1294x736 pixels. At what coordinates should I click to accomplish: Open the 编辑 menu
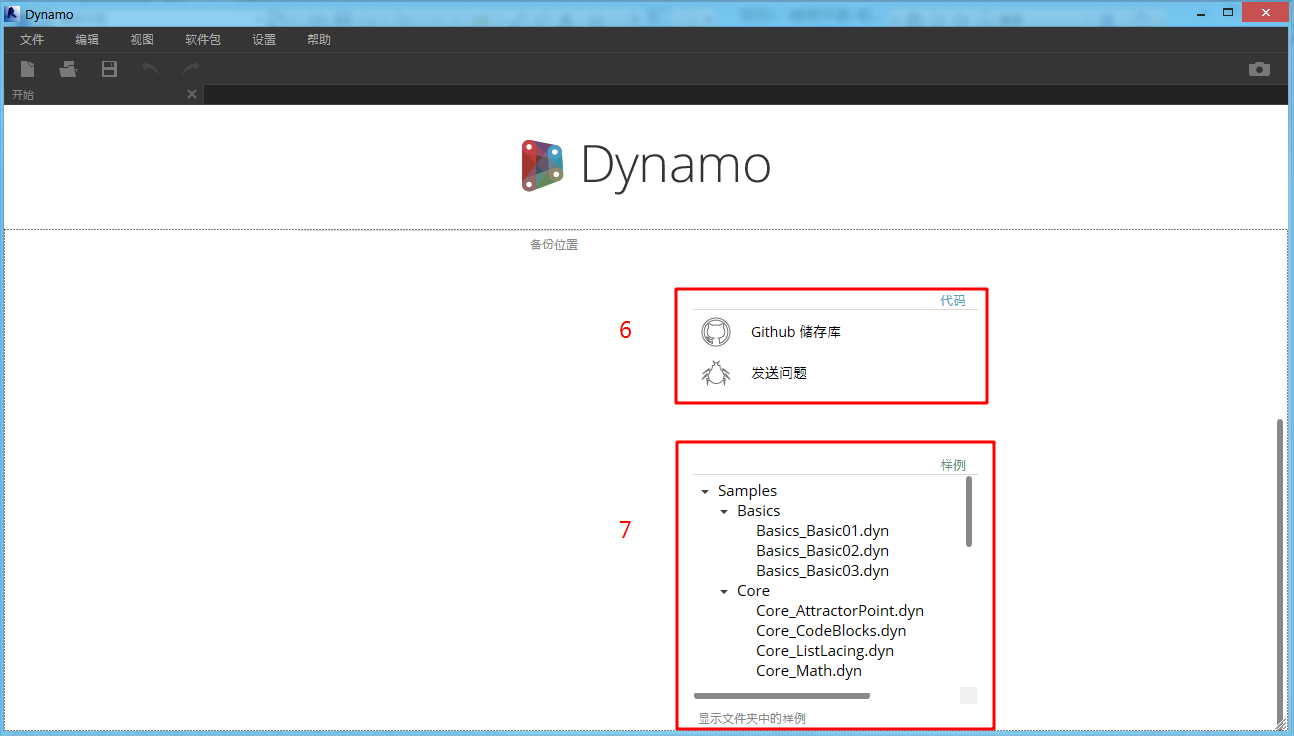click(87, 40)
